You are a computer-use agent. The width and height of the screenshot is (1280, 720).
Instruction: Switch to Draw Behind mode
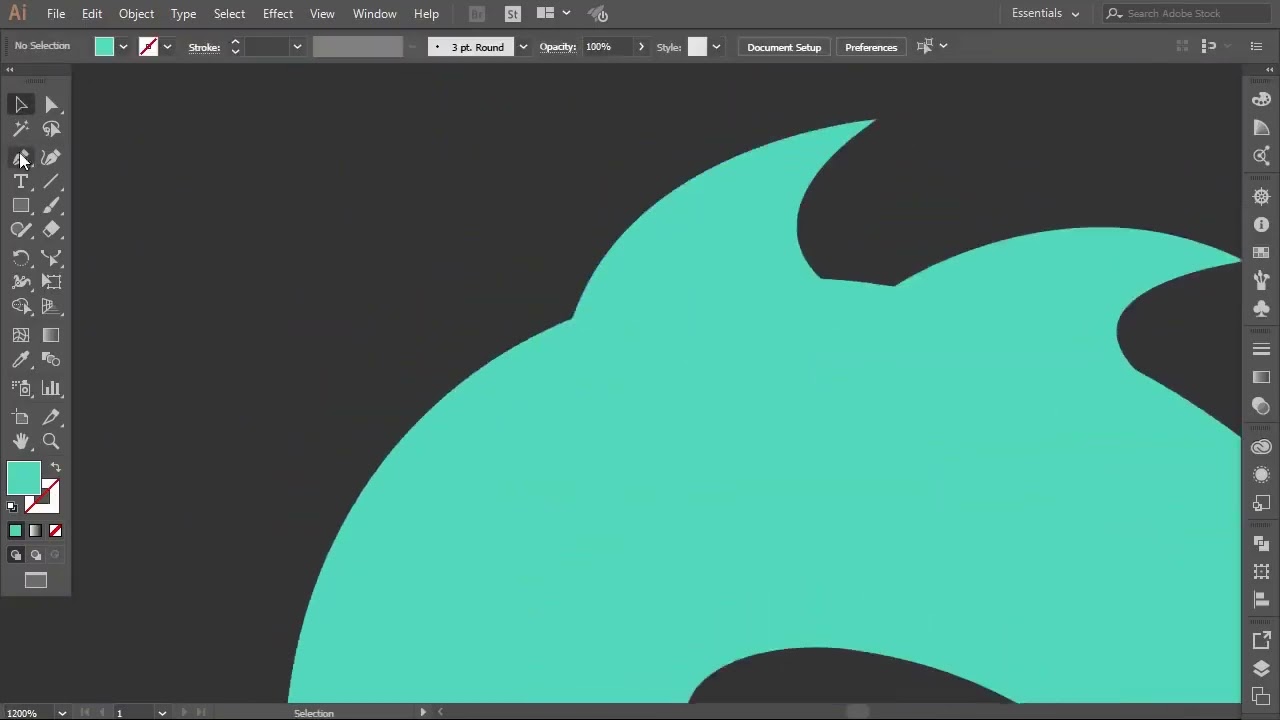click(35, 555)
